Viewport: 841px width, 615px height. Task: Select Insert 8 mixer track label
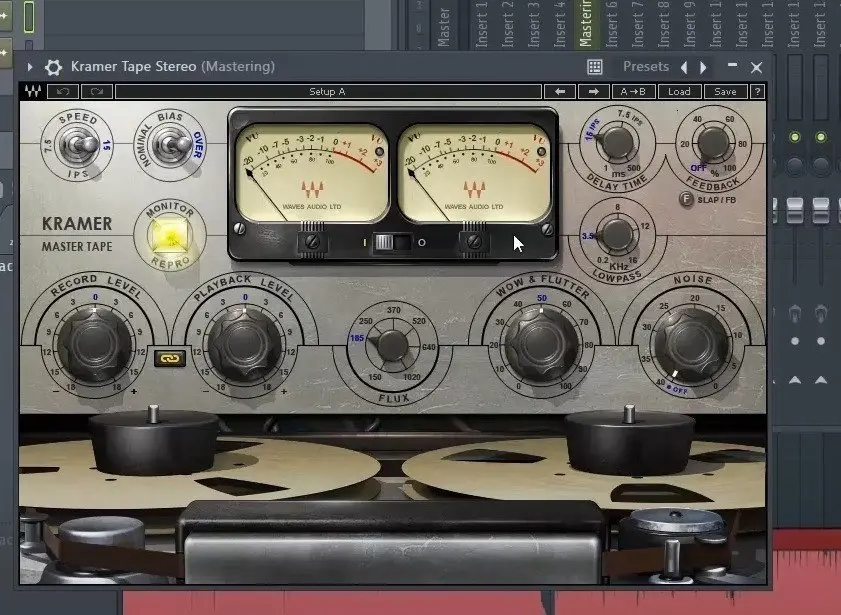click(663, 25)
